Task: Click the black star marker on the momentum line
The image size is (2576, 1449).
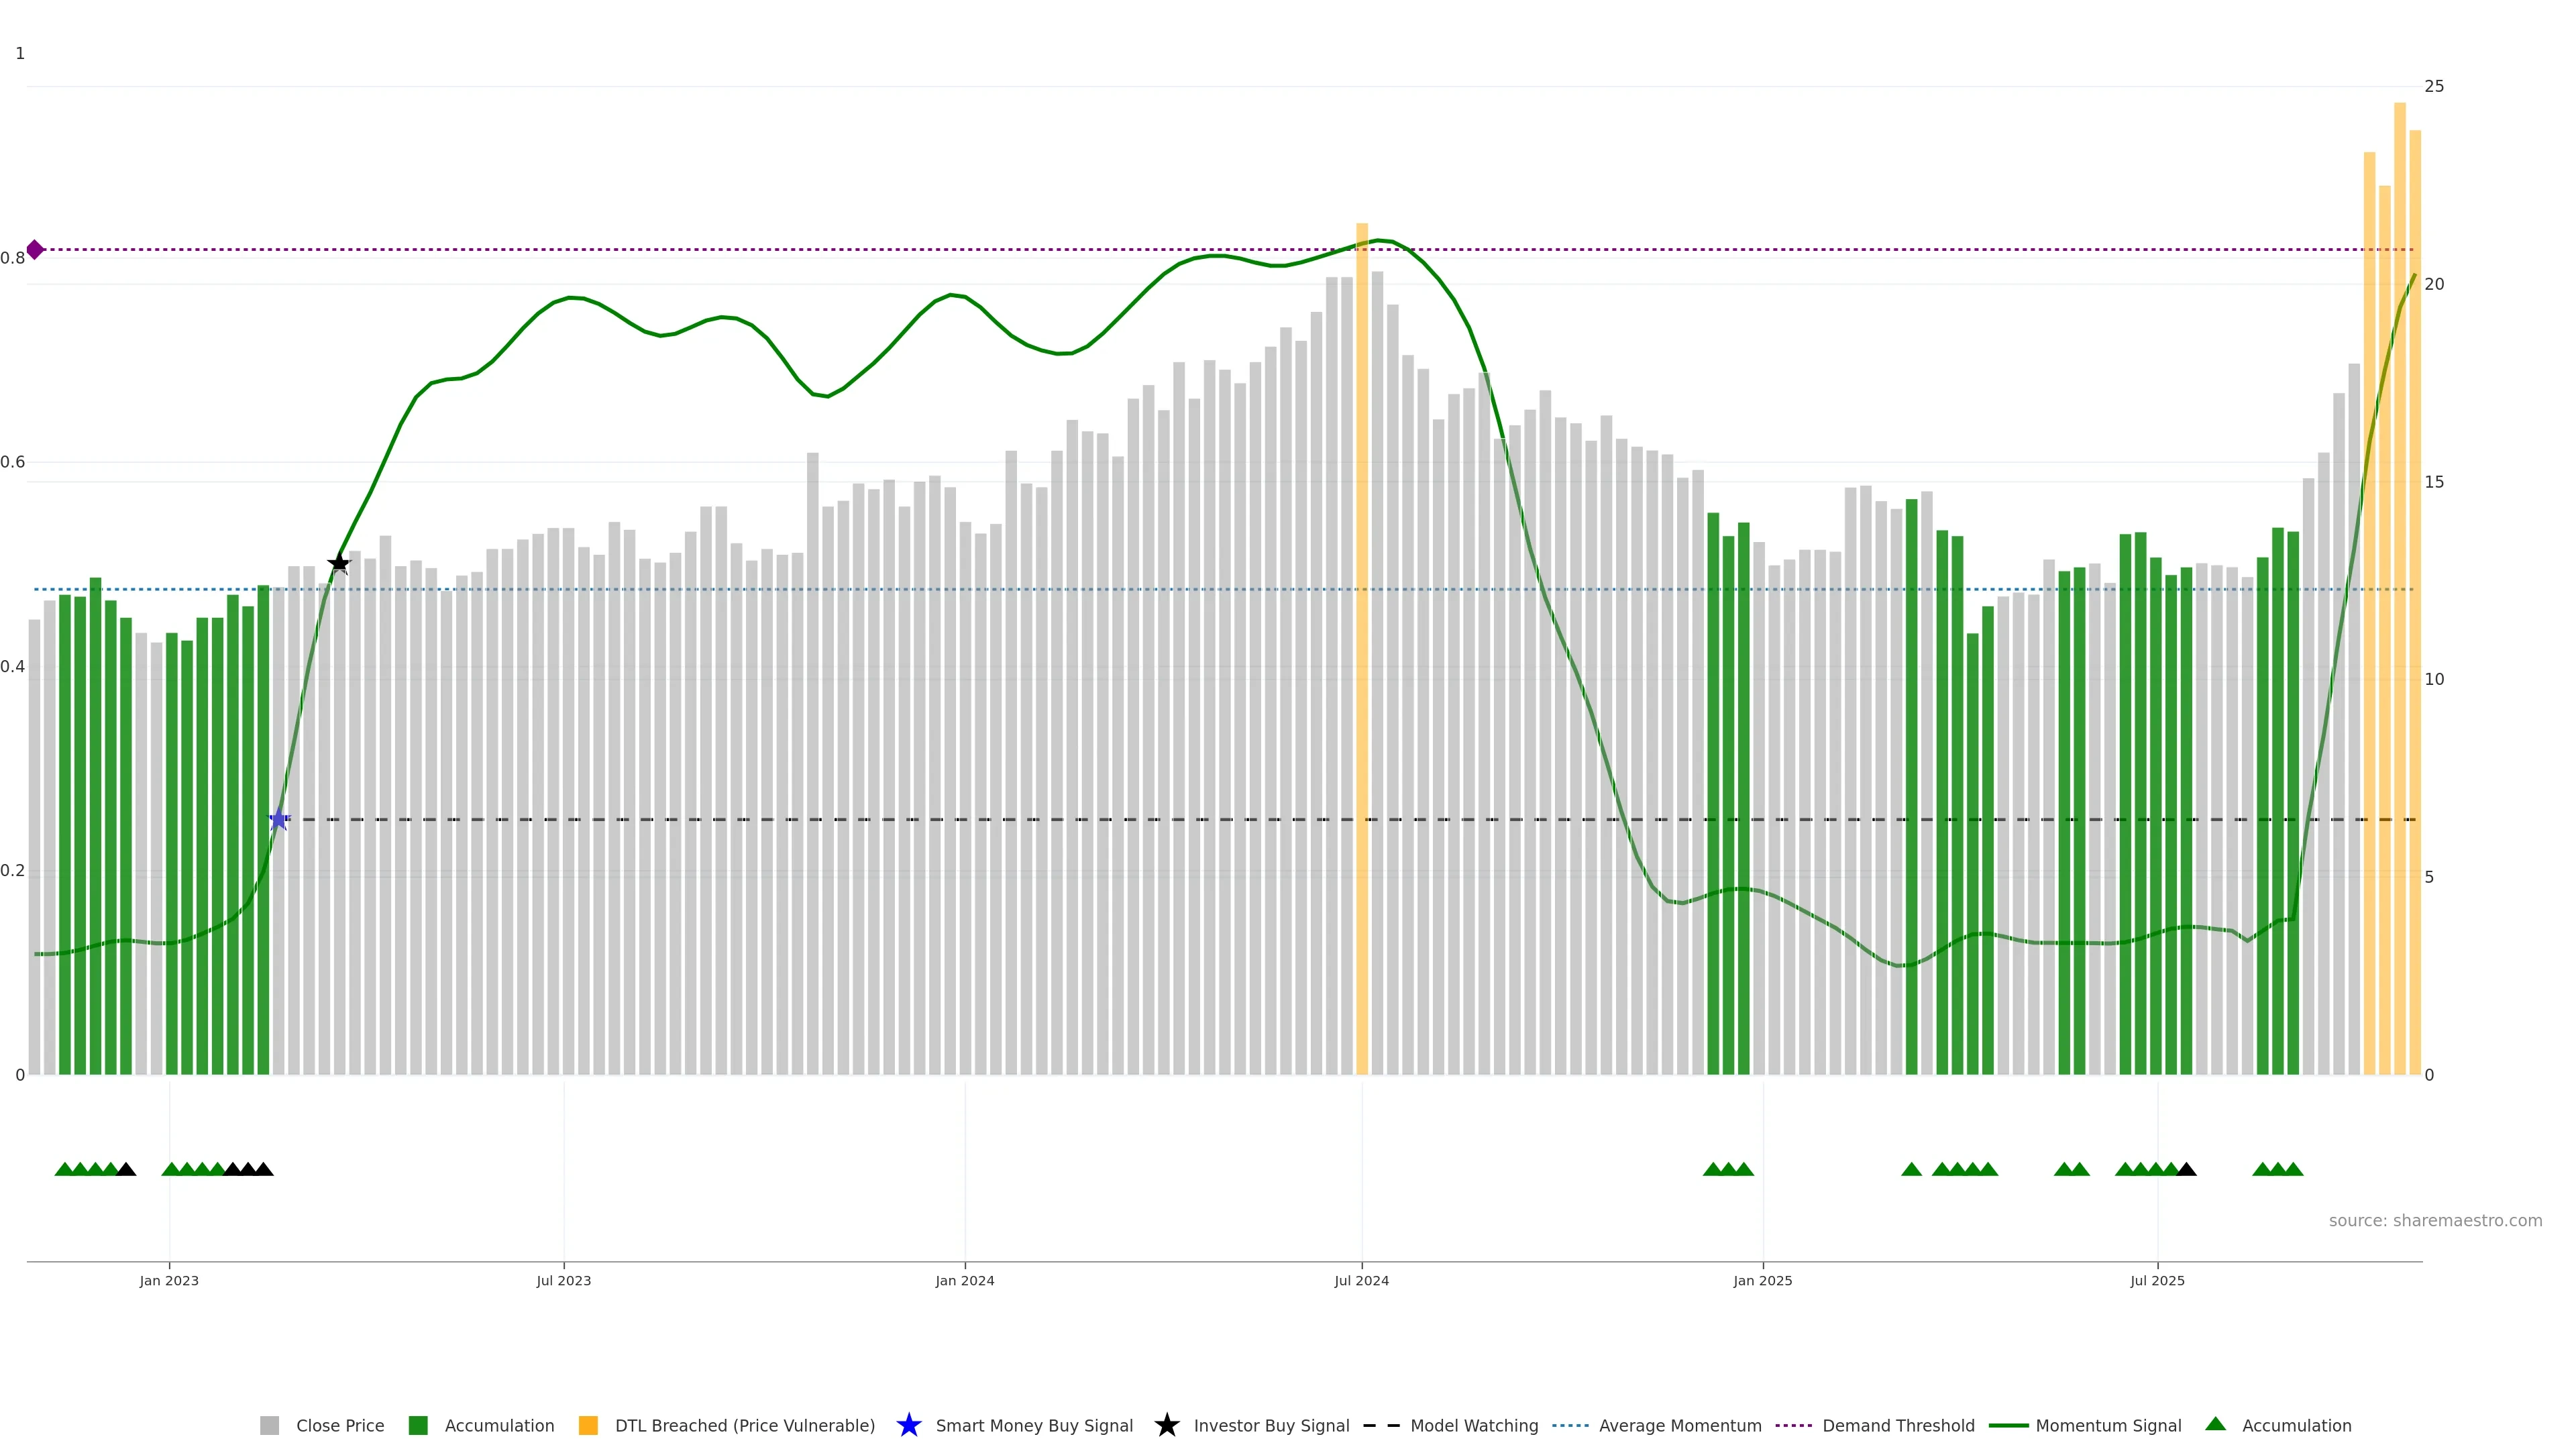Action: click(339, 563)
